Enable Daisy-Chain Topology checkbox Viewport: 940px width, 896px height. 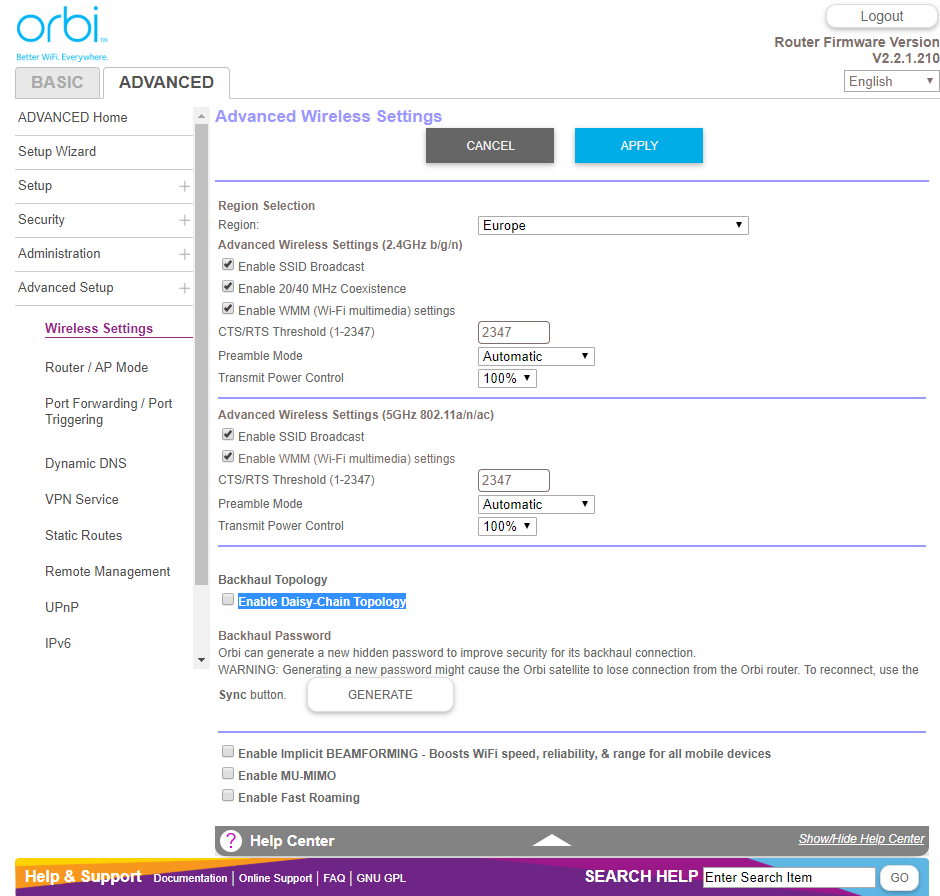click(228, 600)
